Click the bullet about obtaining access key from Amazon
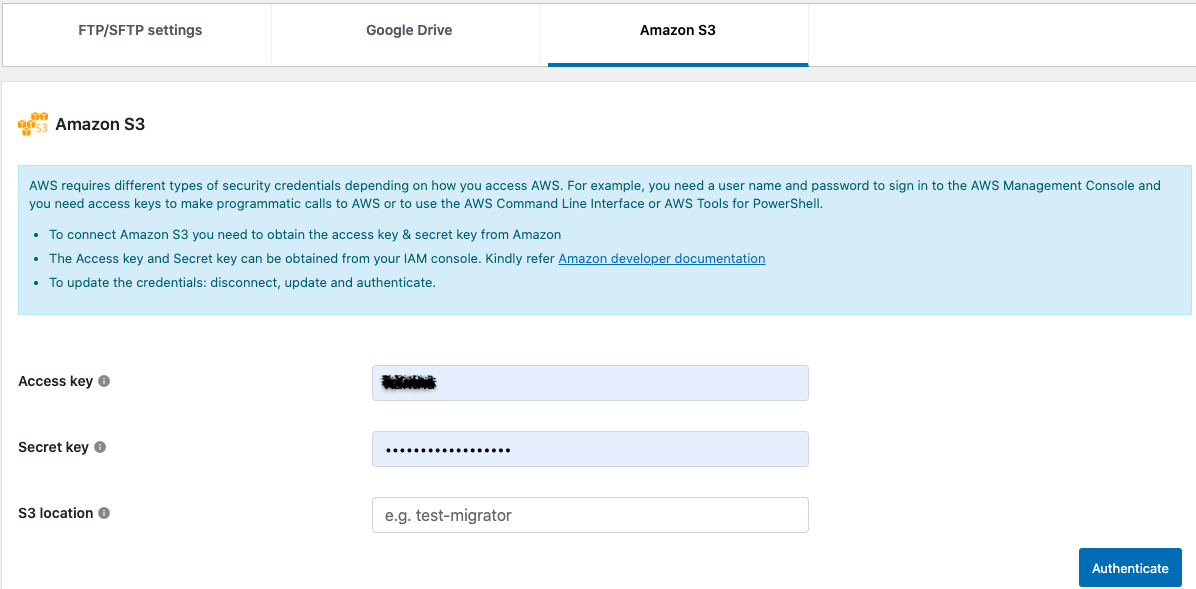The width and height of the screenshot is (1196, 589). (305, 234)
